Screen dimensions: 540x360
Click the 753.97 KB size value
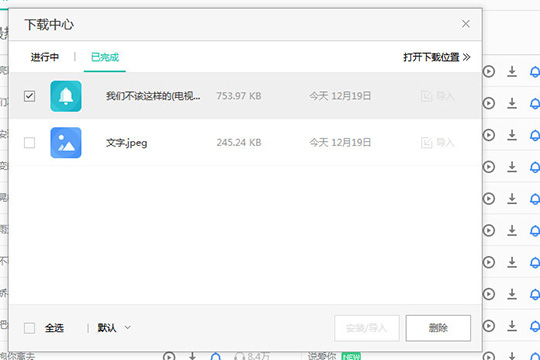point(239,96)
